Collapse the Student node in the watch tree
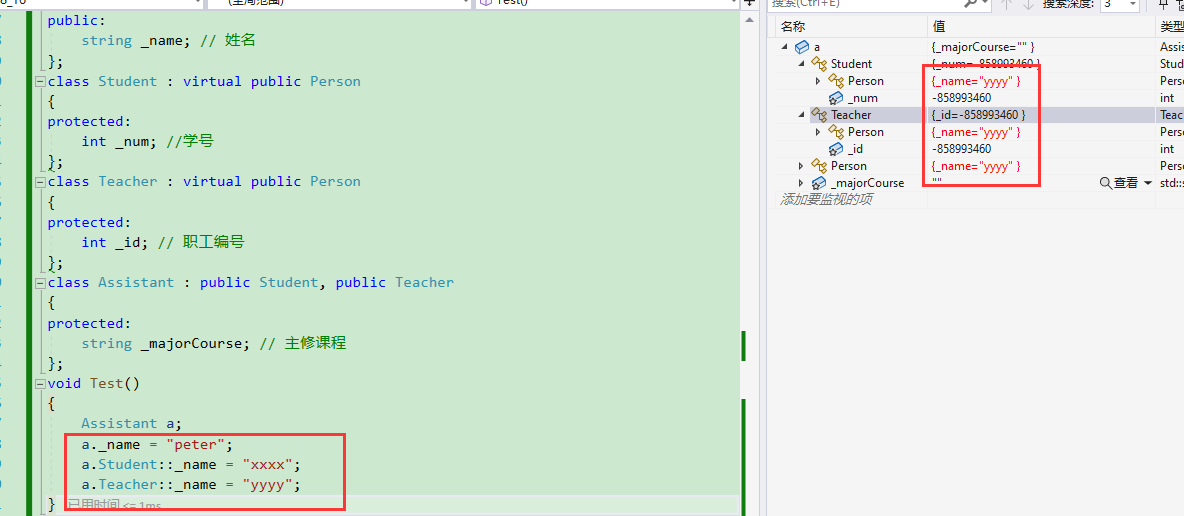Image resolution: width=1184 pixels, height=516 pixels. (802, 64)
